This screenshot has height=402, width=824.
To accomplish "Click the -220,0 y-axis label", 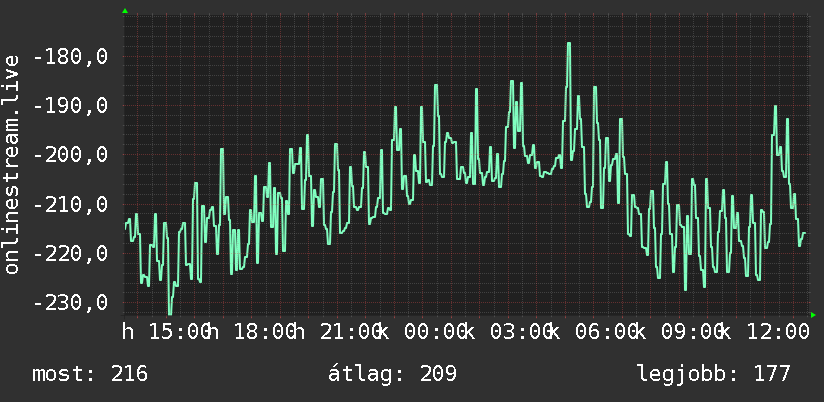I will tap(70, 254).
